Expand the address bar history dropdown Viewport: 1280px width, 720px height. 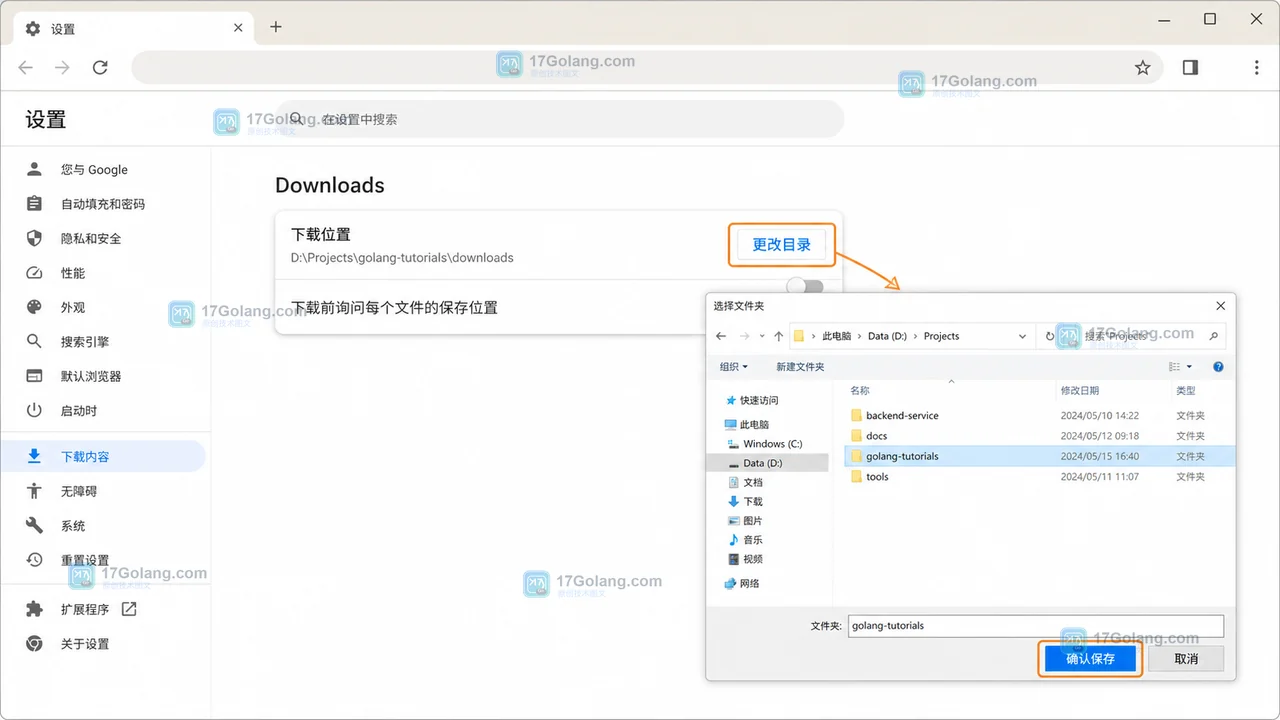(1021, 336)
